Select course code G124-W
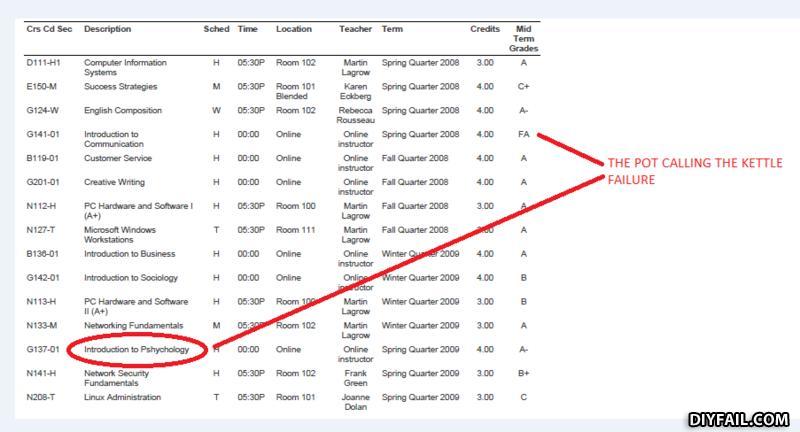The height and width of the screenshot is (432, 800). coord(43,111)
